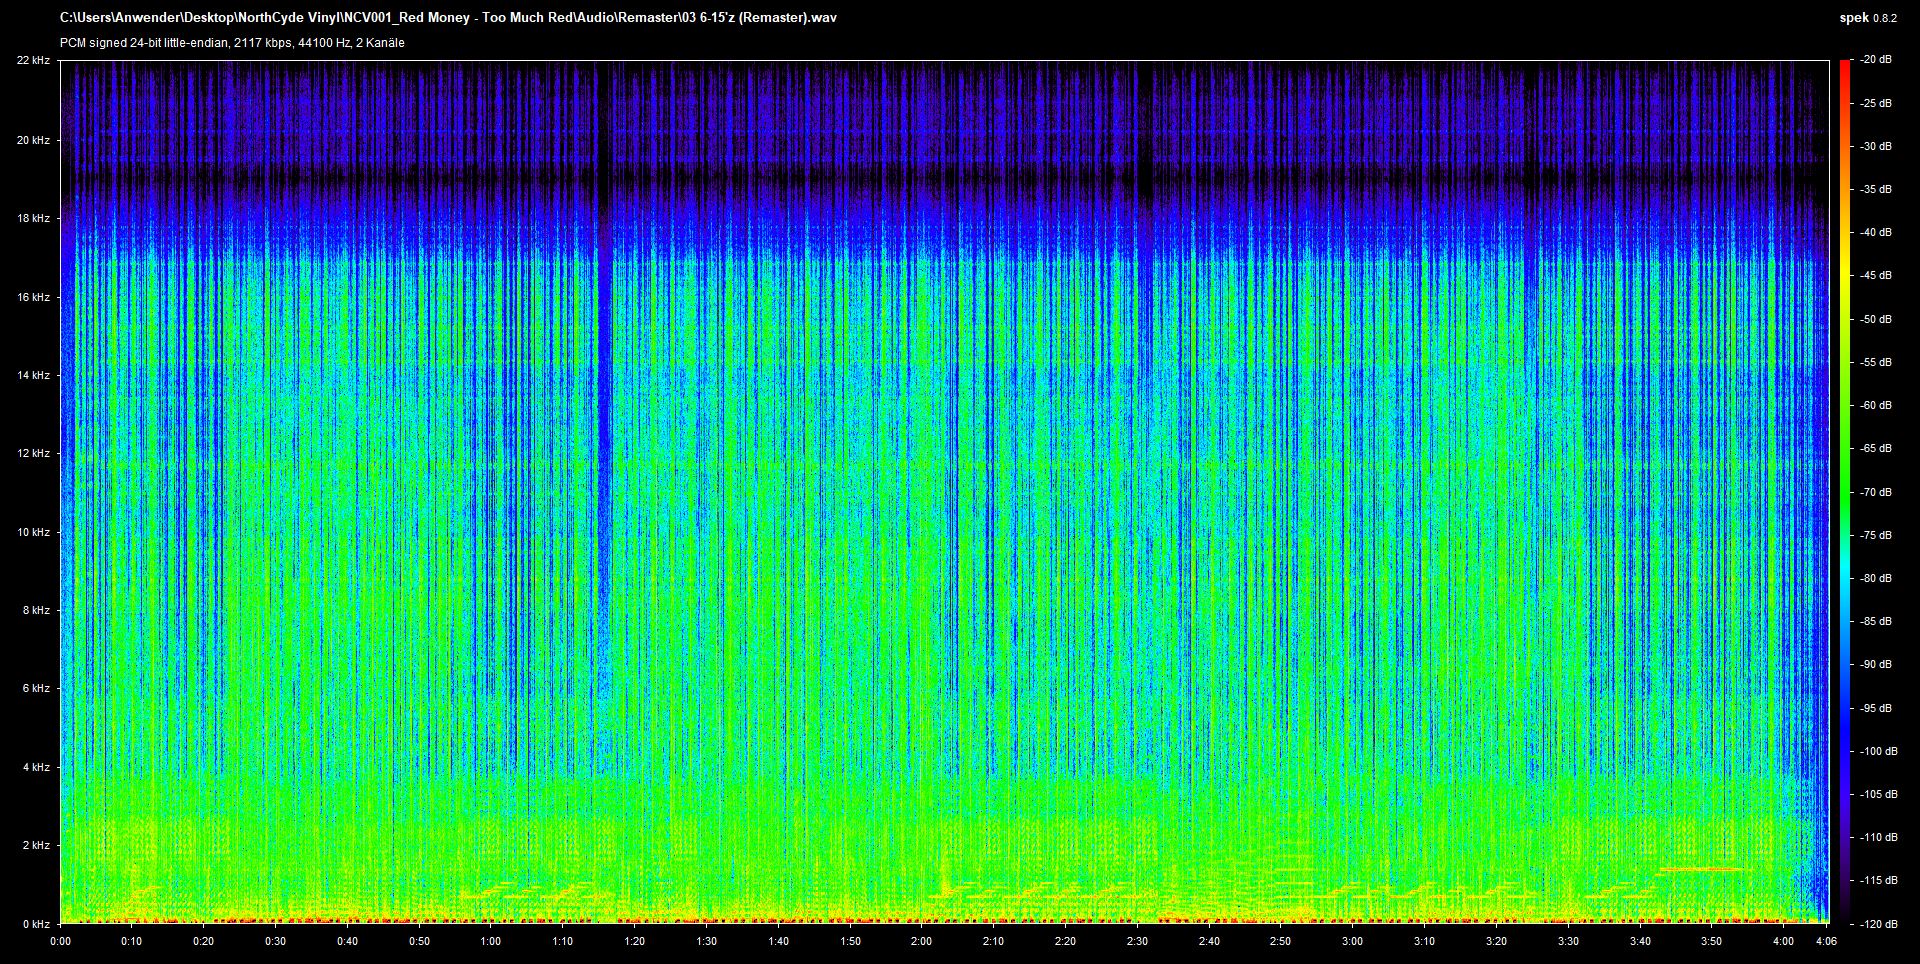This screenshot has width=1920, height=964.
Task: Click the 4:06 end time marker
Action: coord(1826,941)
